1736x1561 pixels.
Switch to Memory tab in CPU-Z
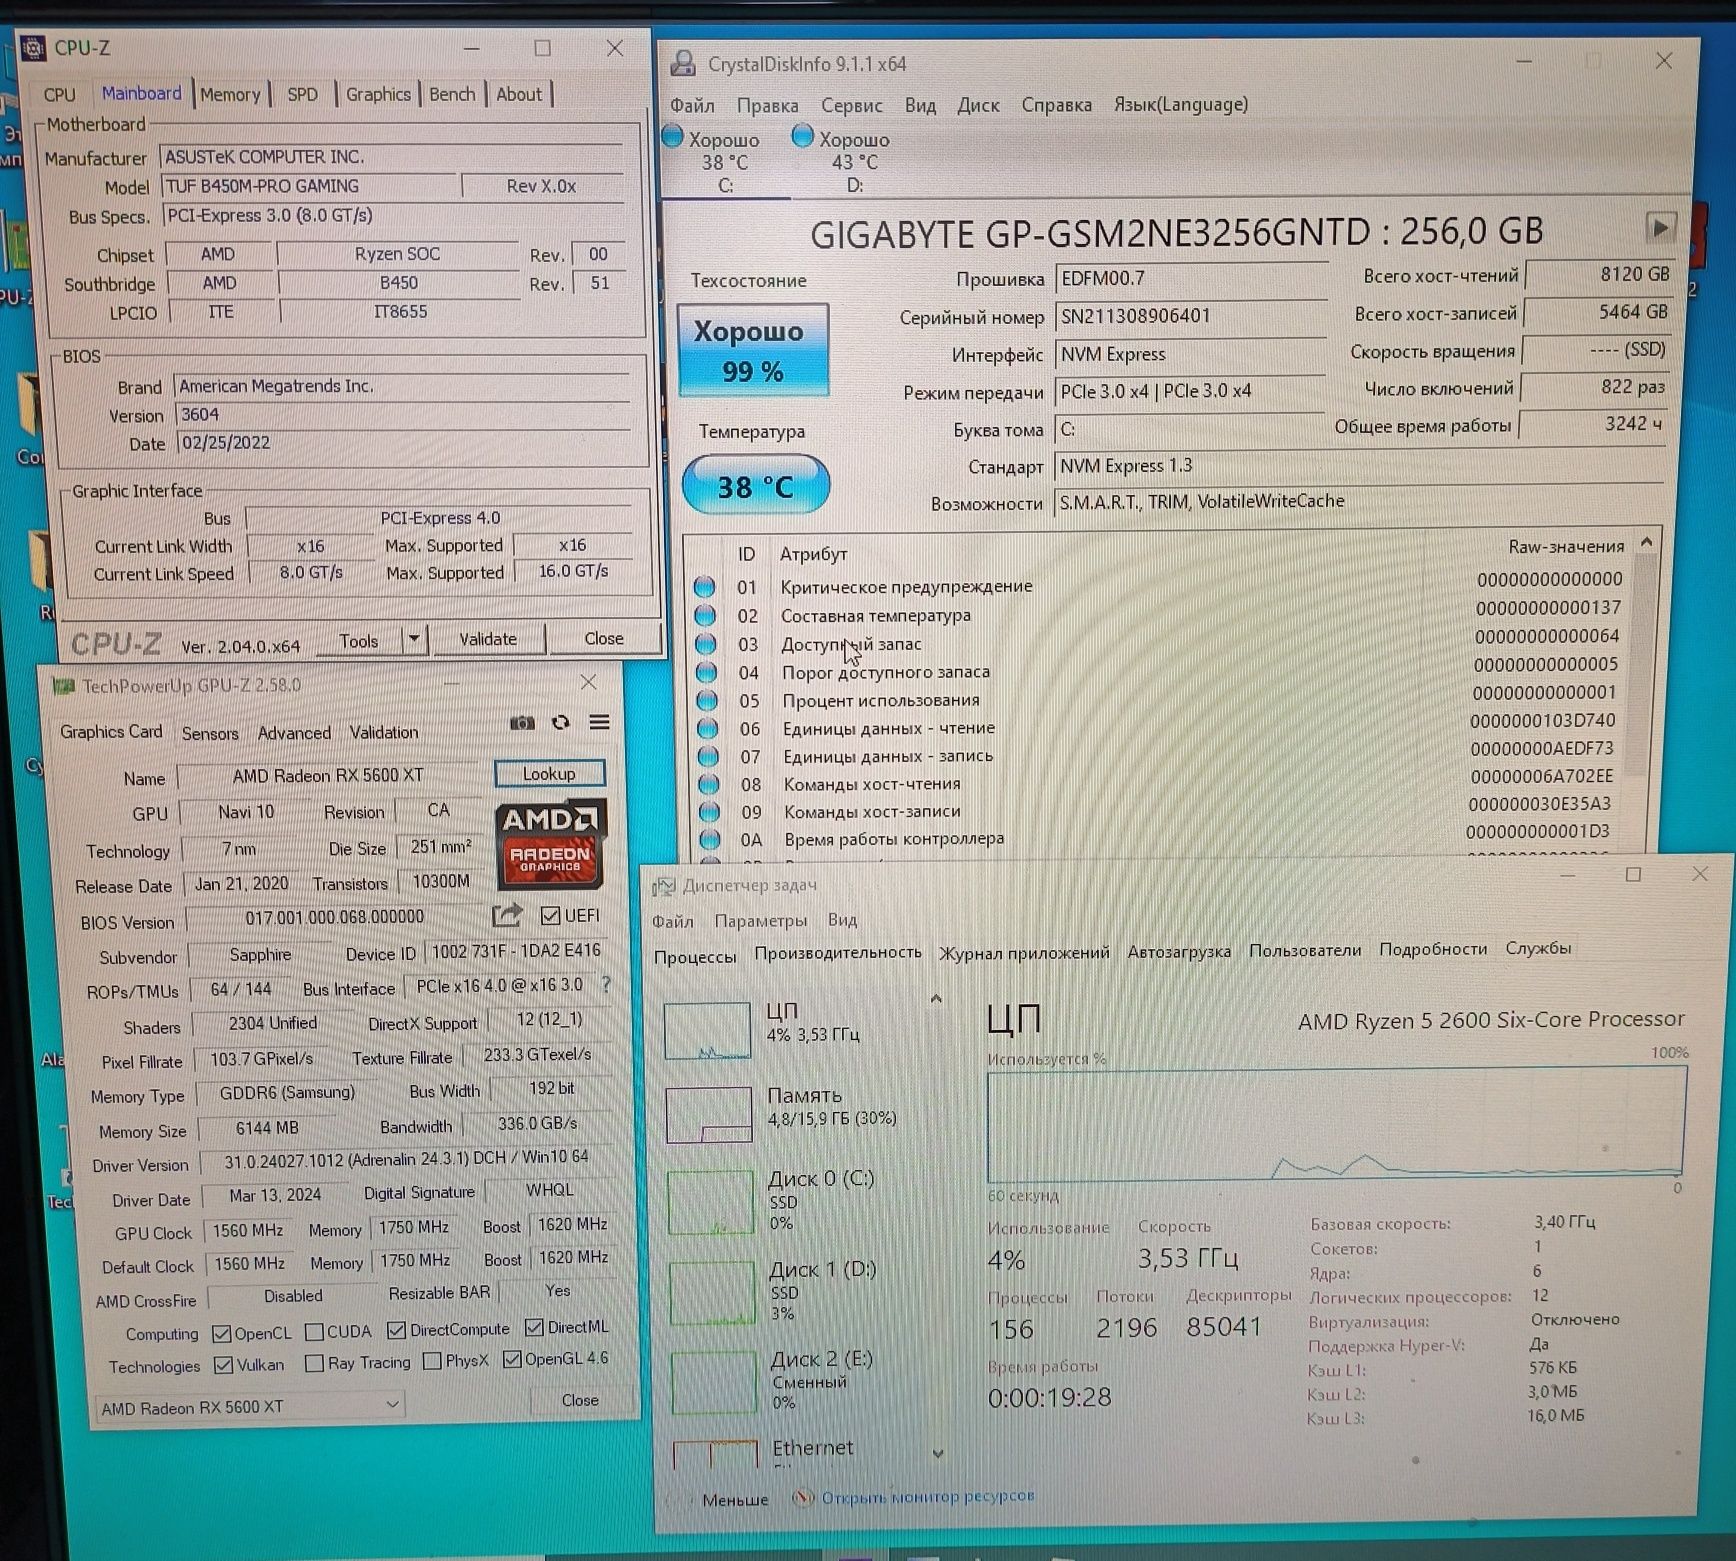[229, 94]
